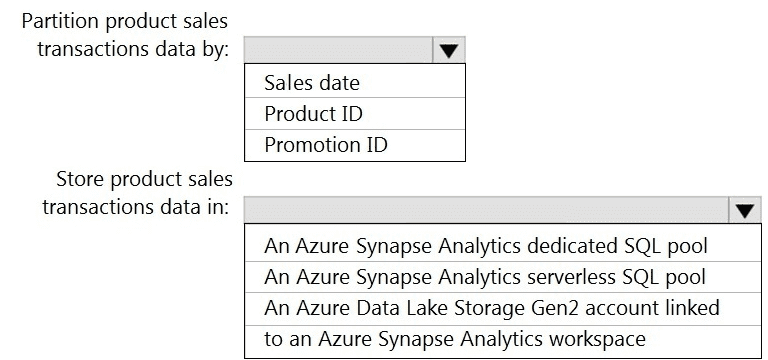Open the partition dropdown arrow
The width and height of the screenshot is (768, 360).
449,50
